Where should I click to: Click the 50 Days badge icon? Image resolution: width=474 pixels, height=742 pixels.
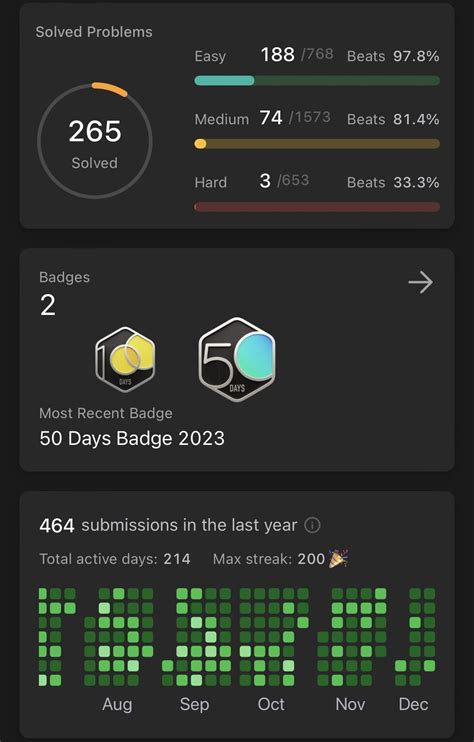237,359
